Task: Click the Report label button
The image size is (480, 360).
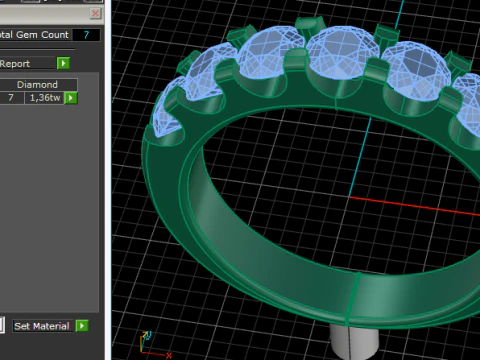Action: [x=27, y=63]
